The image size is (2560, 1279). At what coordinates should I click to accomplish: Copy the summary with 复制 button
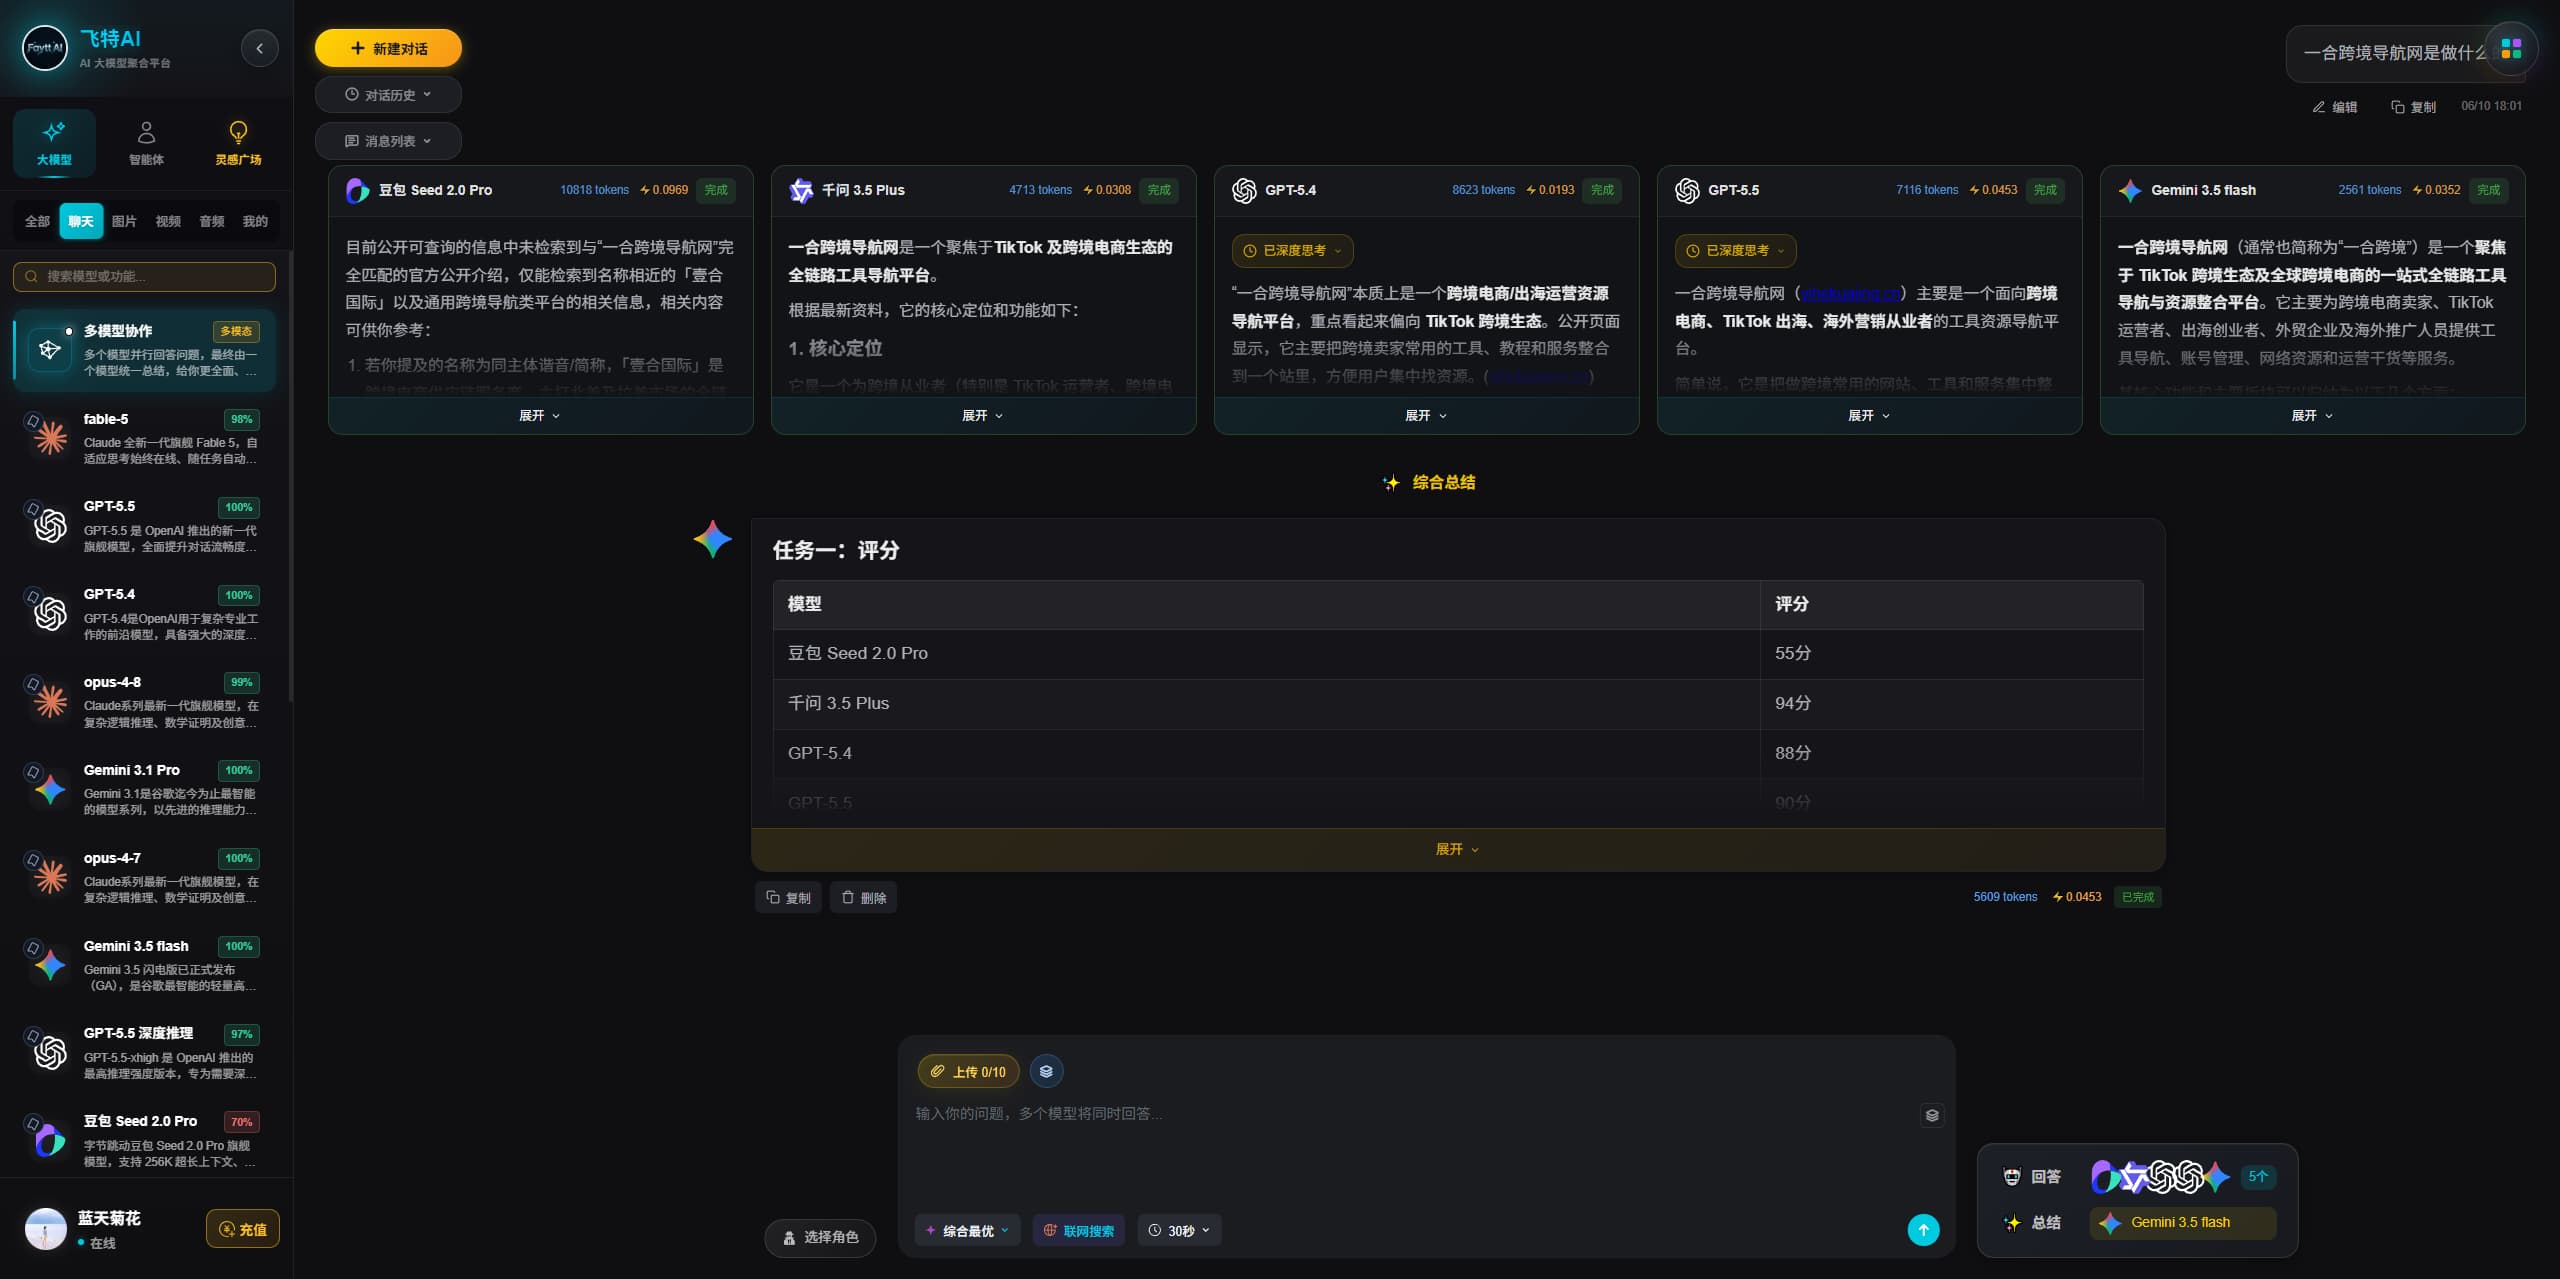(x=788, y=897)
